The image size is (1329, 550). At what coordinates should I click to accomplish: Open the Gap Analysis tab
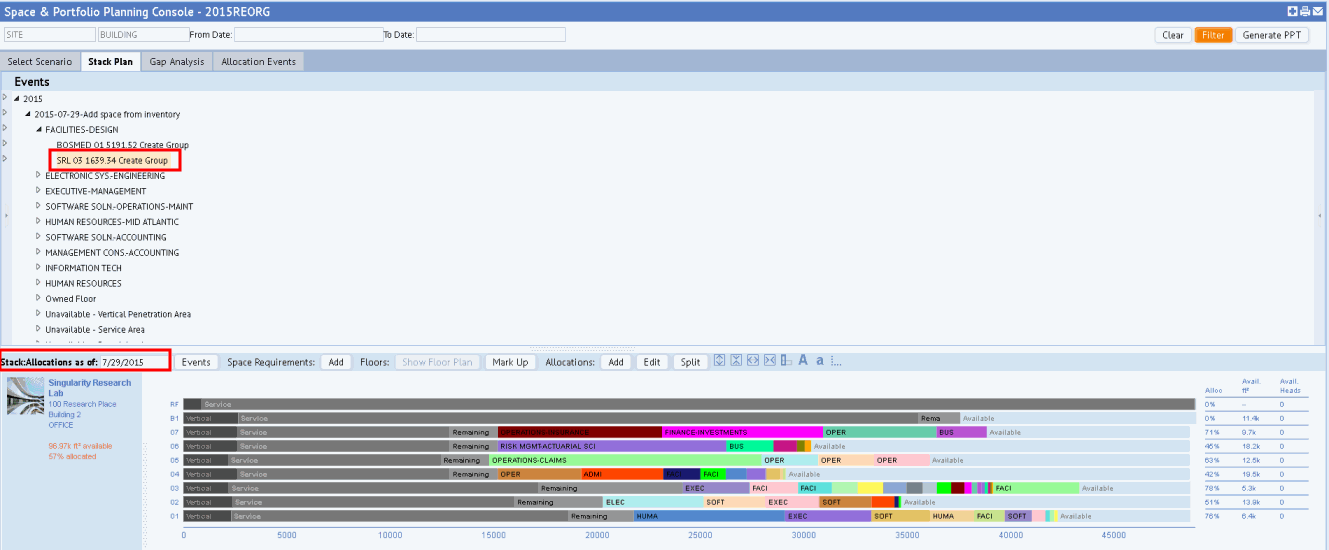point(177,62)
